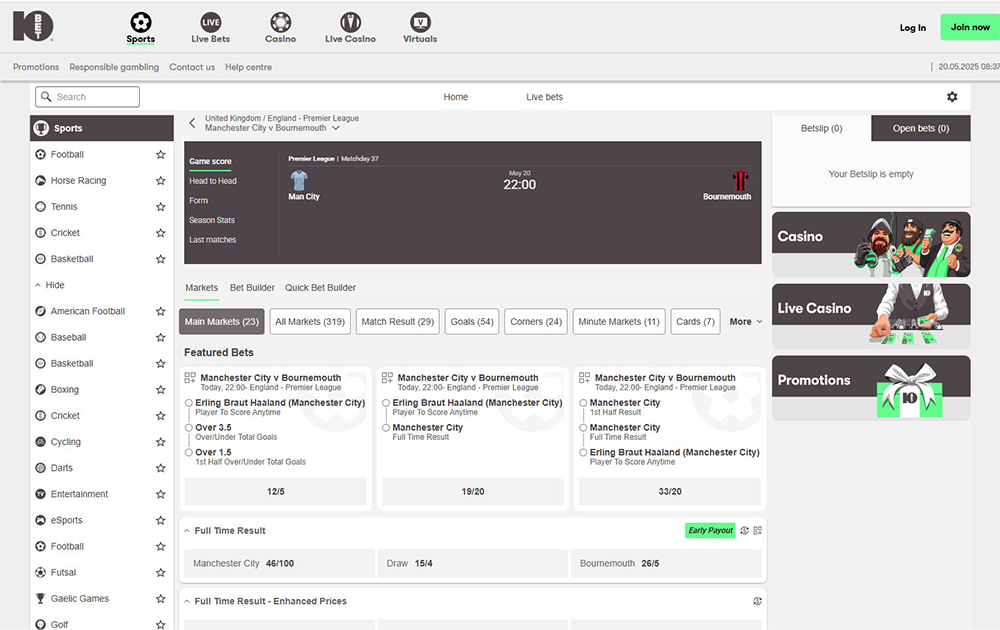Open the Promotions link in header
Image resolution: width=1000 pixels, height=630 pixels.
point(36,67)
